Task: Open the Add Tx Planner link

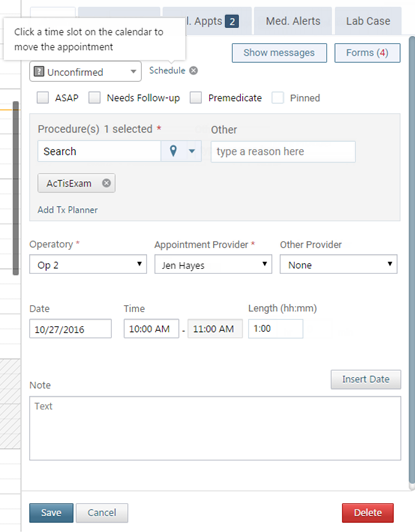Action: pyautogui.click(x=68, y=210)
